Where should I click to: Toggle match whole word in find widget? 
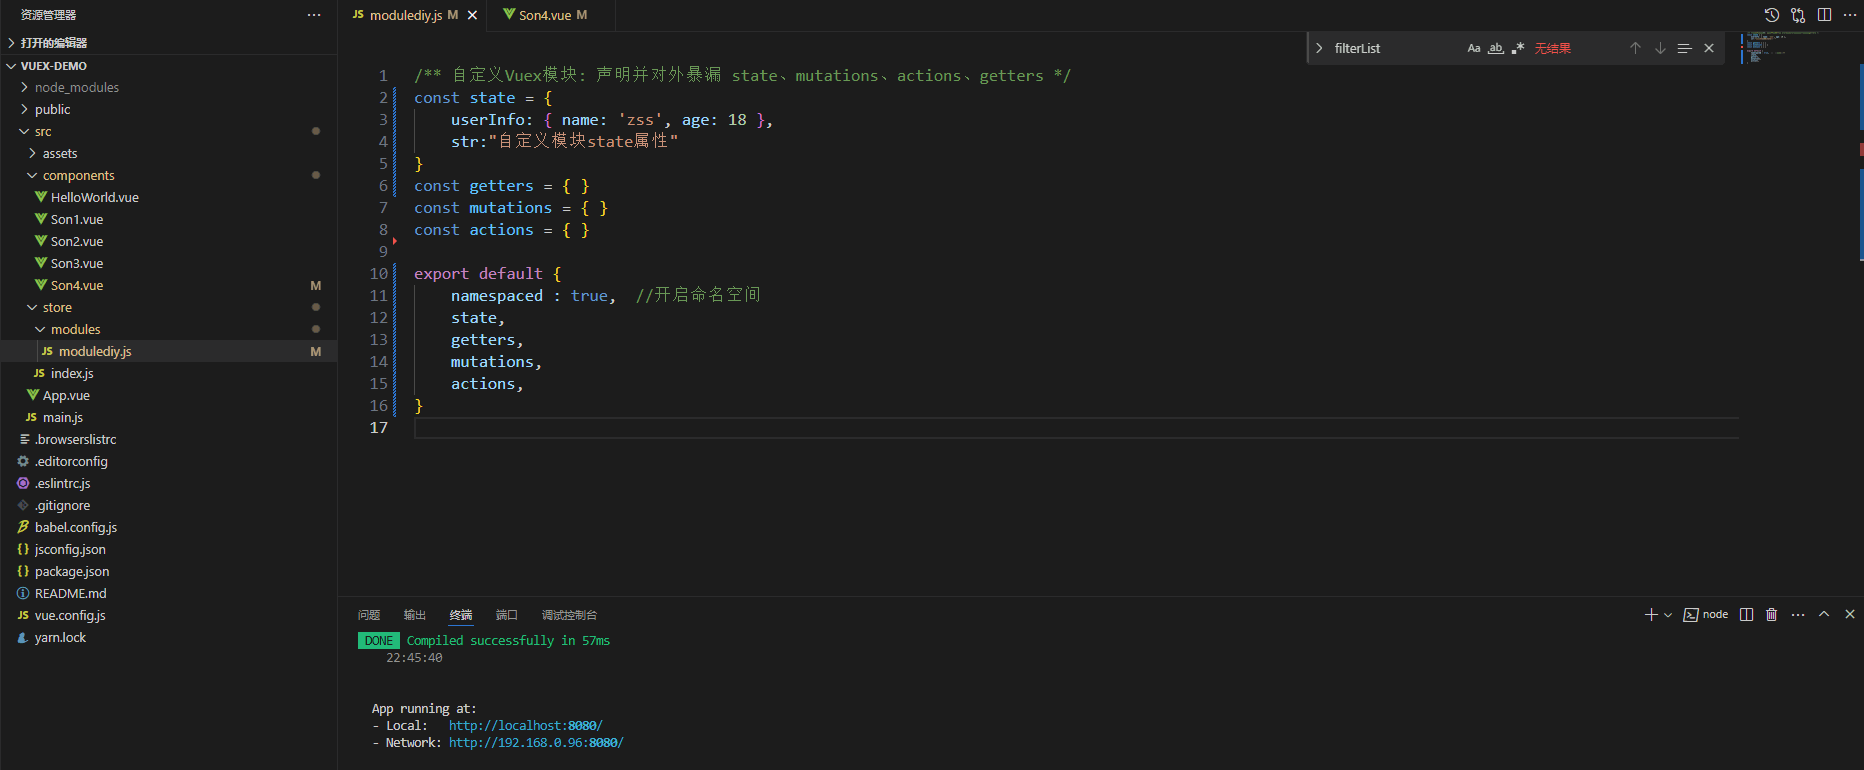pyautogui.click(x=1496, y=48)
